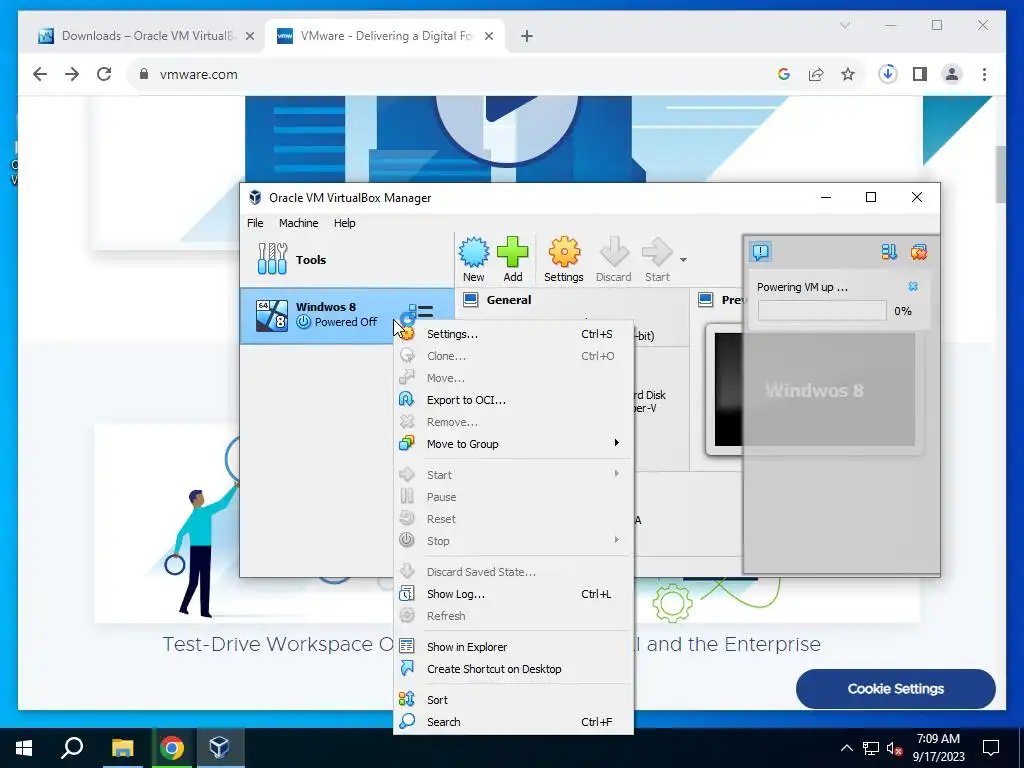This screenshot has height=768, width=1024.
Task: Click the General section header
Action: tap(509, 300)
